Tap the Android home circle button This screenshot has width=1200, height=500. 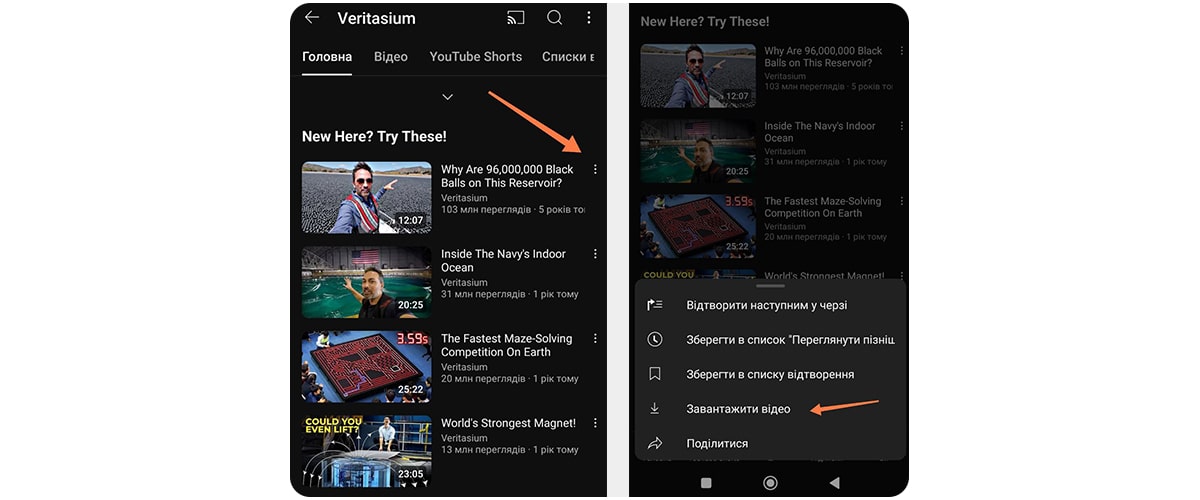click(x=770, y=482)
